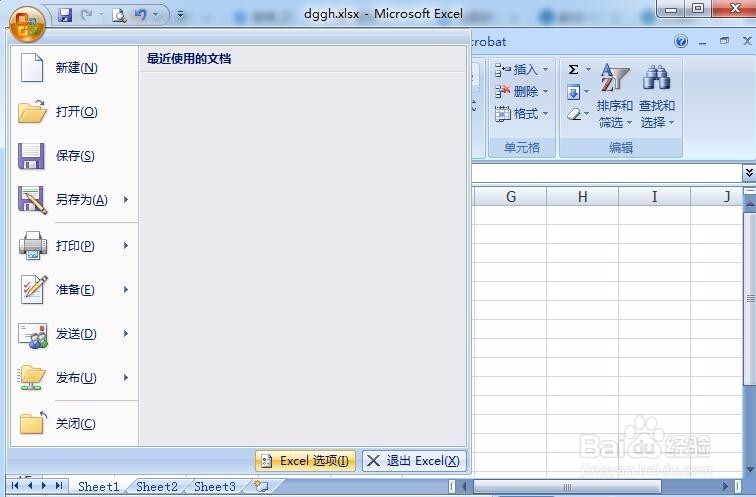Expand the formula bar chevron
Screen dimensions: 756x497
pyautogui.click(x=749, y=172)
